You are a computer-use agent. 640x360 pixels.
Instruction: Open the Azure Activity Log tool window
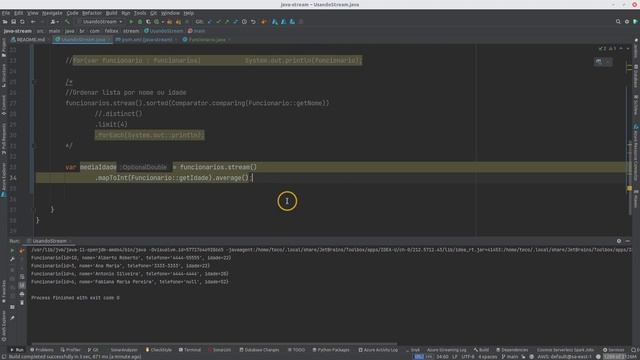click(x=378, y=350)
